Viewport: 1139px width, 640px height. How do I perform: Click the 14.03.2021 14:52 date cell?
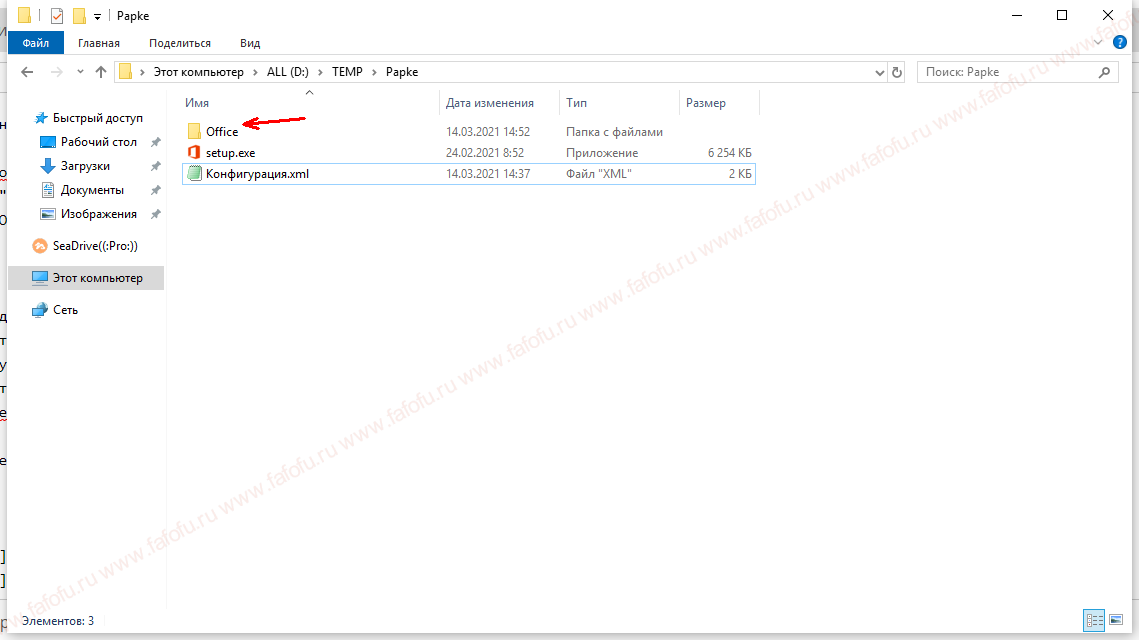click(x=487, y=131)
